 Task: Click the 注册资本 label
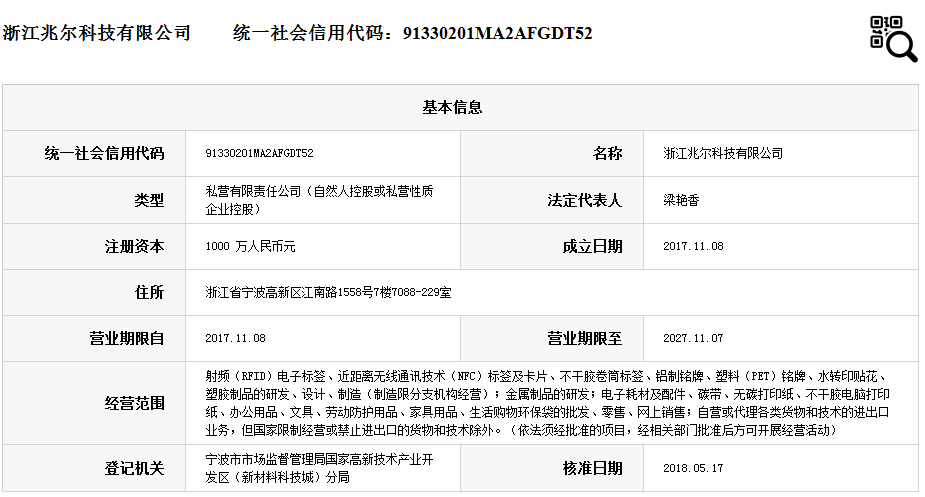pos(134,246)
